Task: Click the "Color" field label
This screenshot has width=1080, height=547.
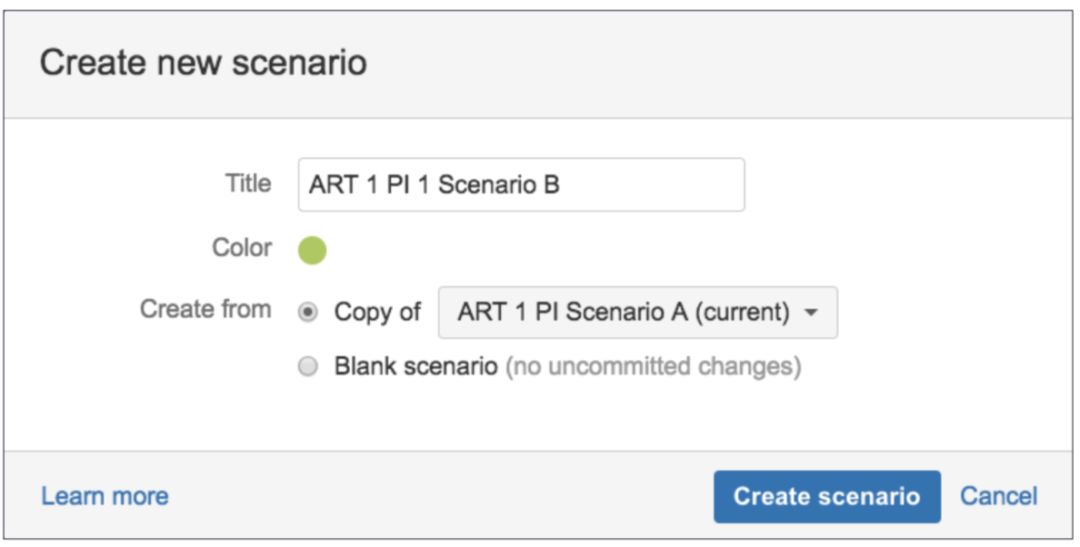Action: coord(242,248)
